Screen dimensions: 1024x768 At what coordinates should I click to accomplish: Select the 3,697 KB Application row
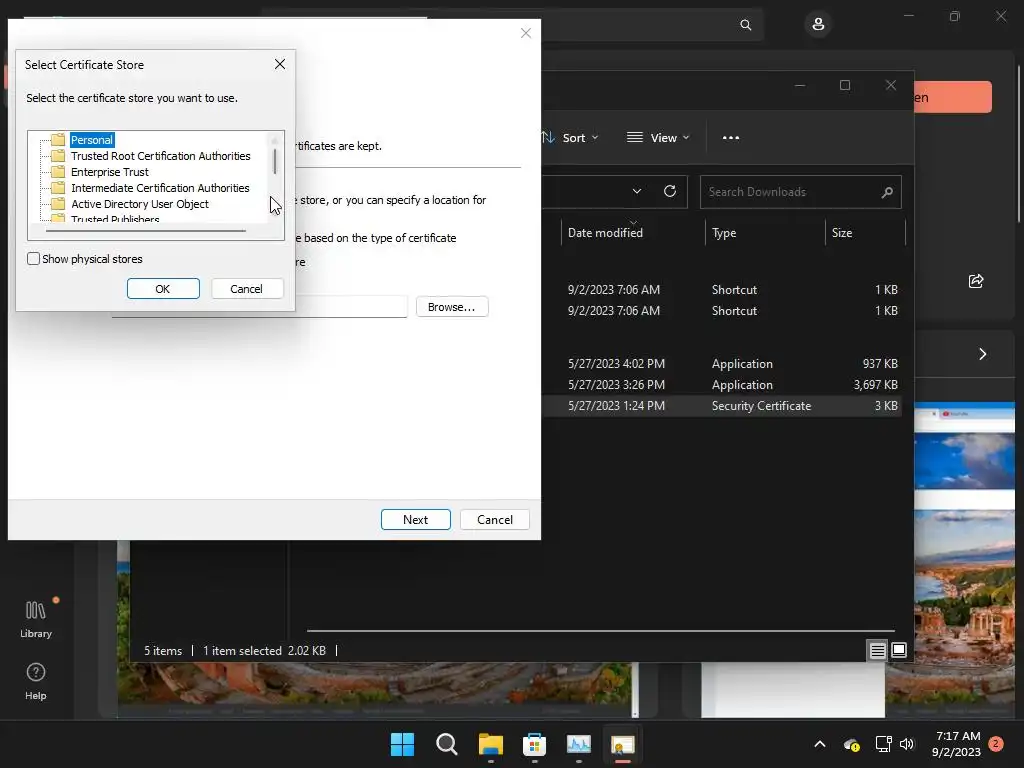pos(722,385)
